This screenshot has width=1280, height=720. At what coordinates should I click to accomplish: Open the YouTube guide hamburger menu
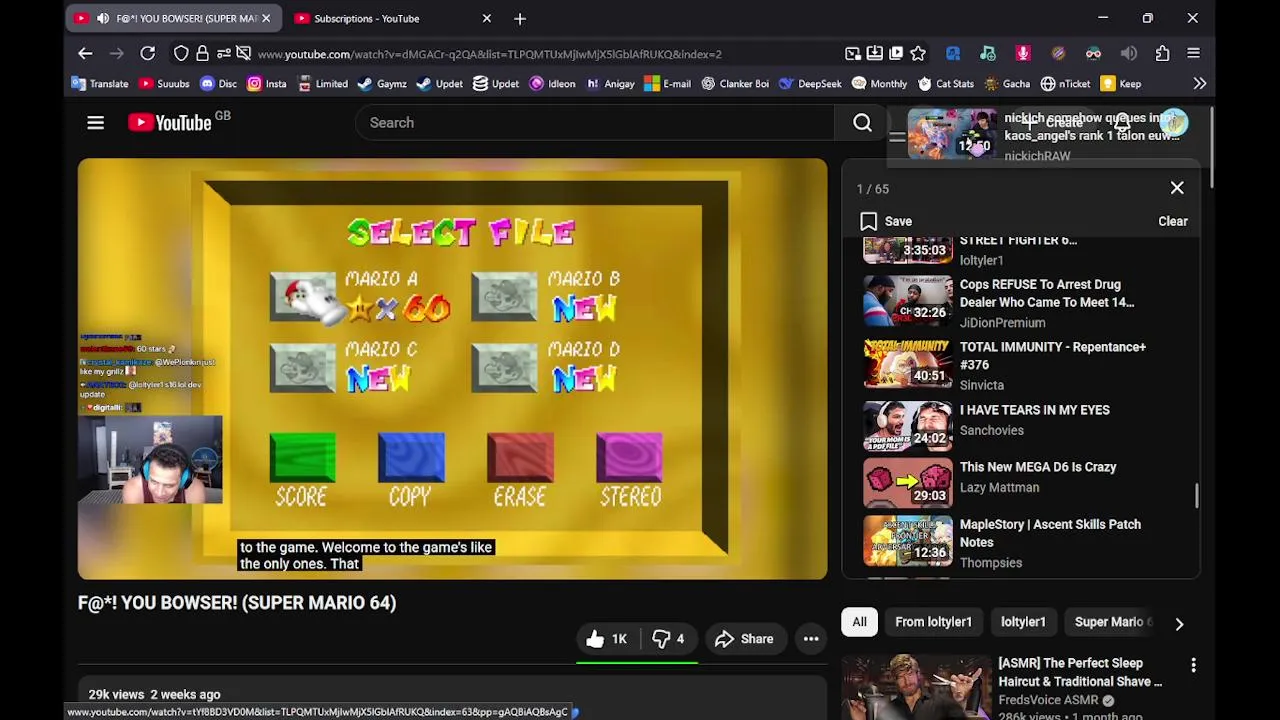tap(95, 122)
